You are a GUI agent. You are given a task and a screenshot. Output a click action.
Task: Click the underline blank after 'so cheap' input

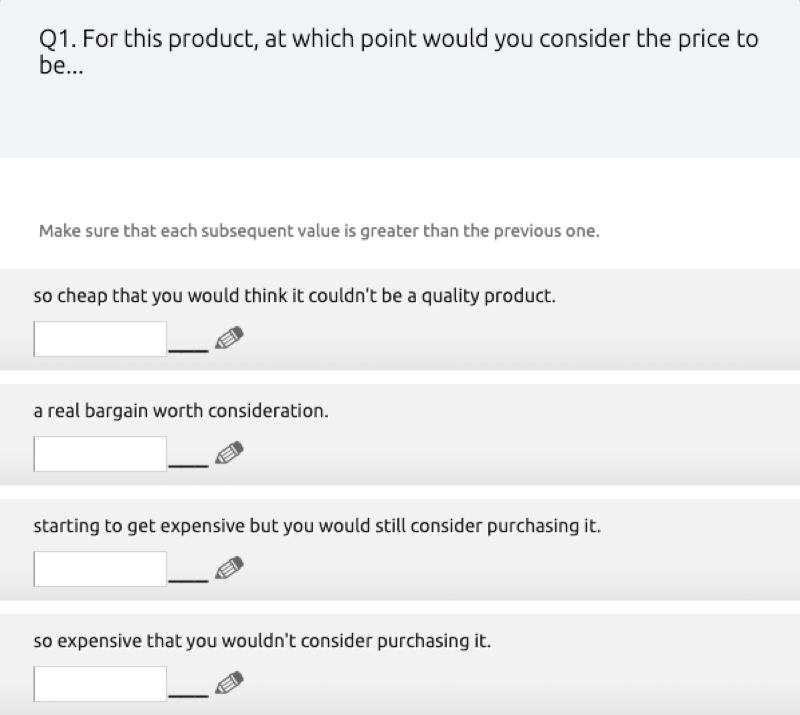[188, 351]
